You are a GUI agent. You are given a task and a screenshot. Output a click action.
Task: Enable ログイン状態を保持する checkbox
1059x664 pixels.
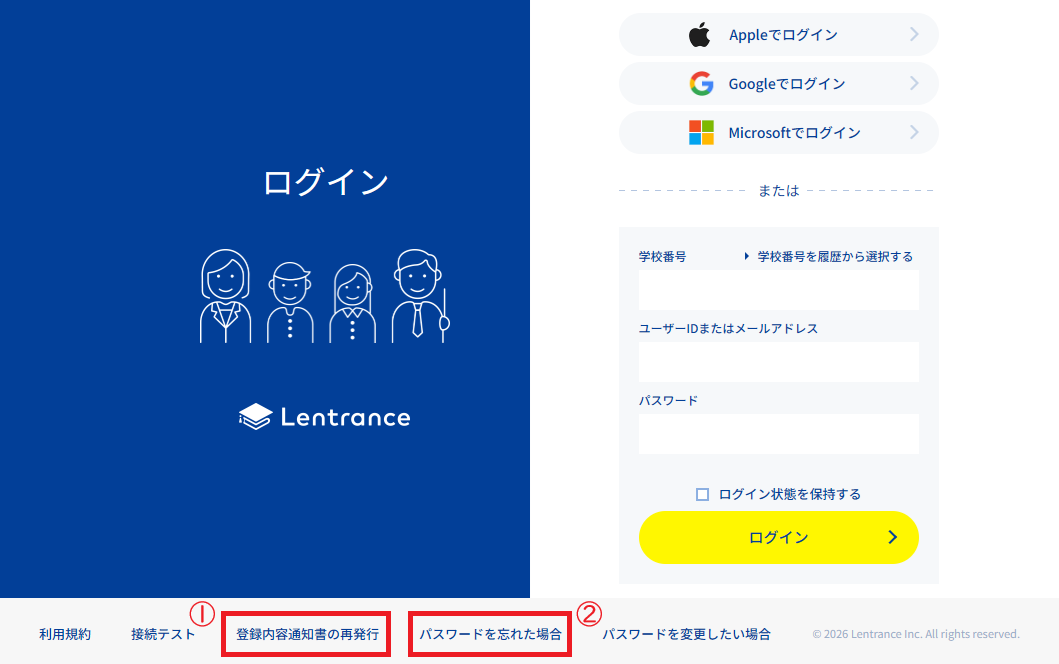701,493
